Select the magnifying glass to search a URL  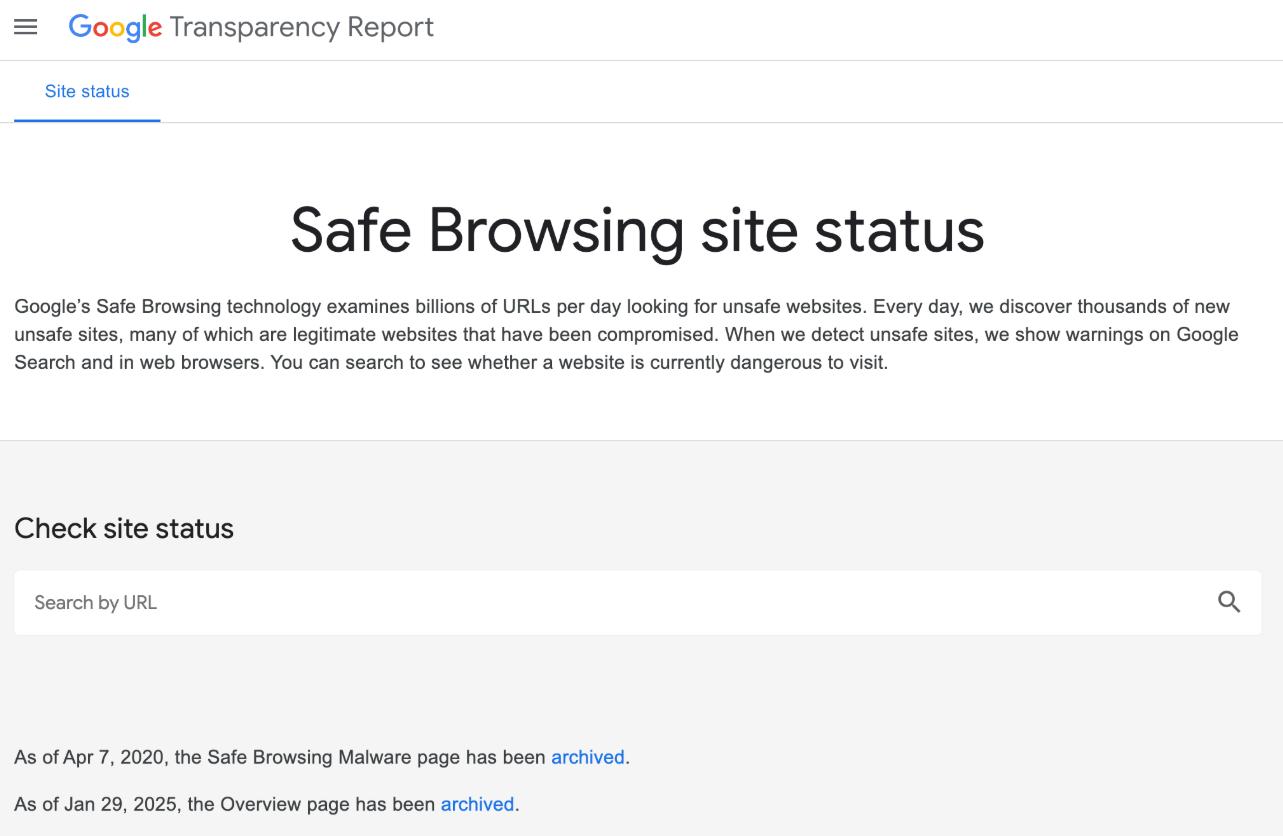coord(1227,602)
